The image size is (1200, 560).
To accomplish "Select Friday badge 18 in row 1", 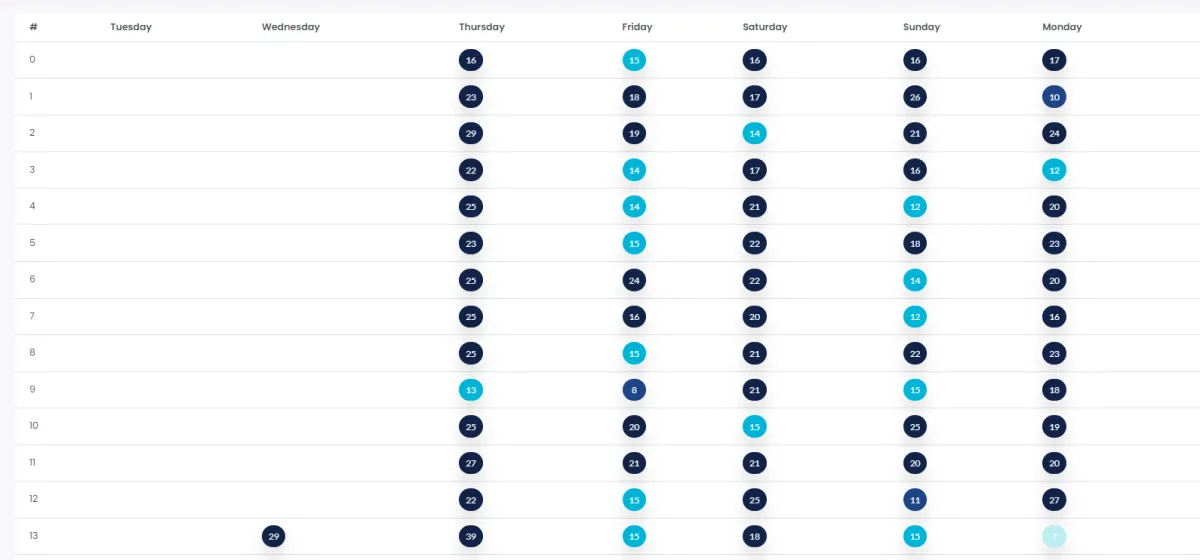I will tap(634, 97).
